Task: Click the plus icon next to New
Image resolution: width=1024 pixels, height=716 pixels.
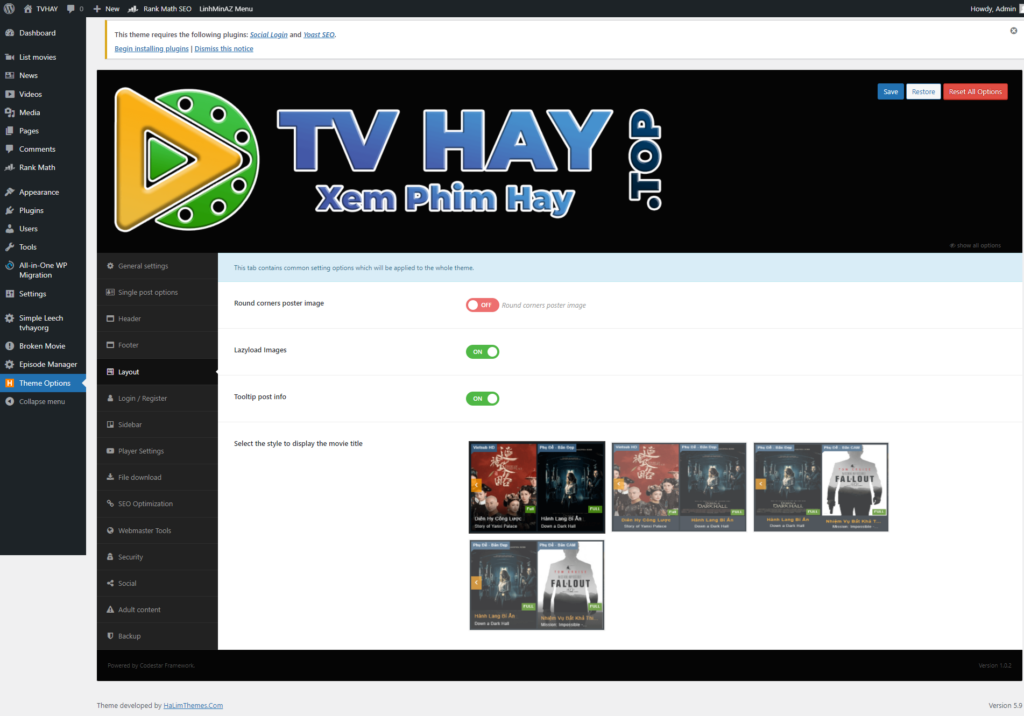Action: click(x=97, y=8)
